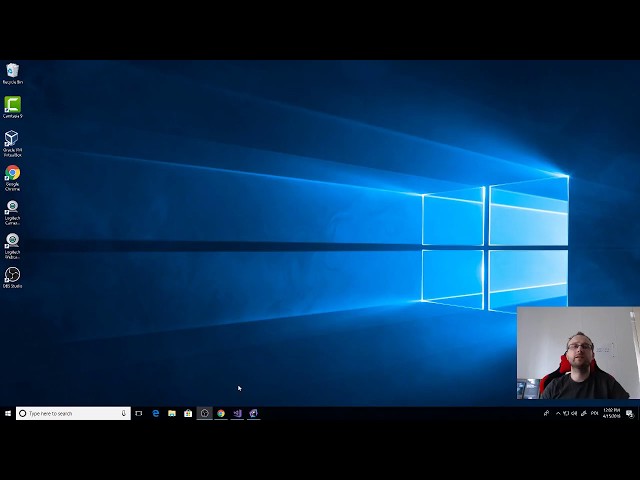
Task: Open the People icon in system tray
Action: click(546, 413)
